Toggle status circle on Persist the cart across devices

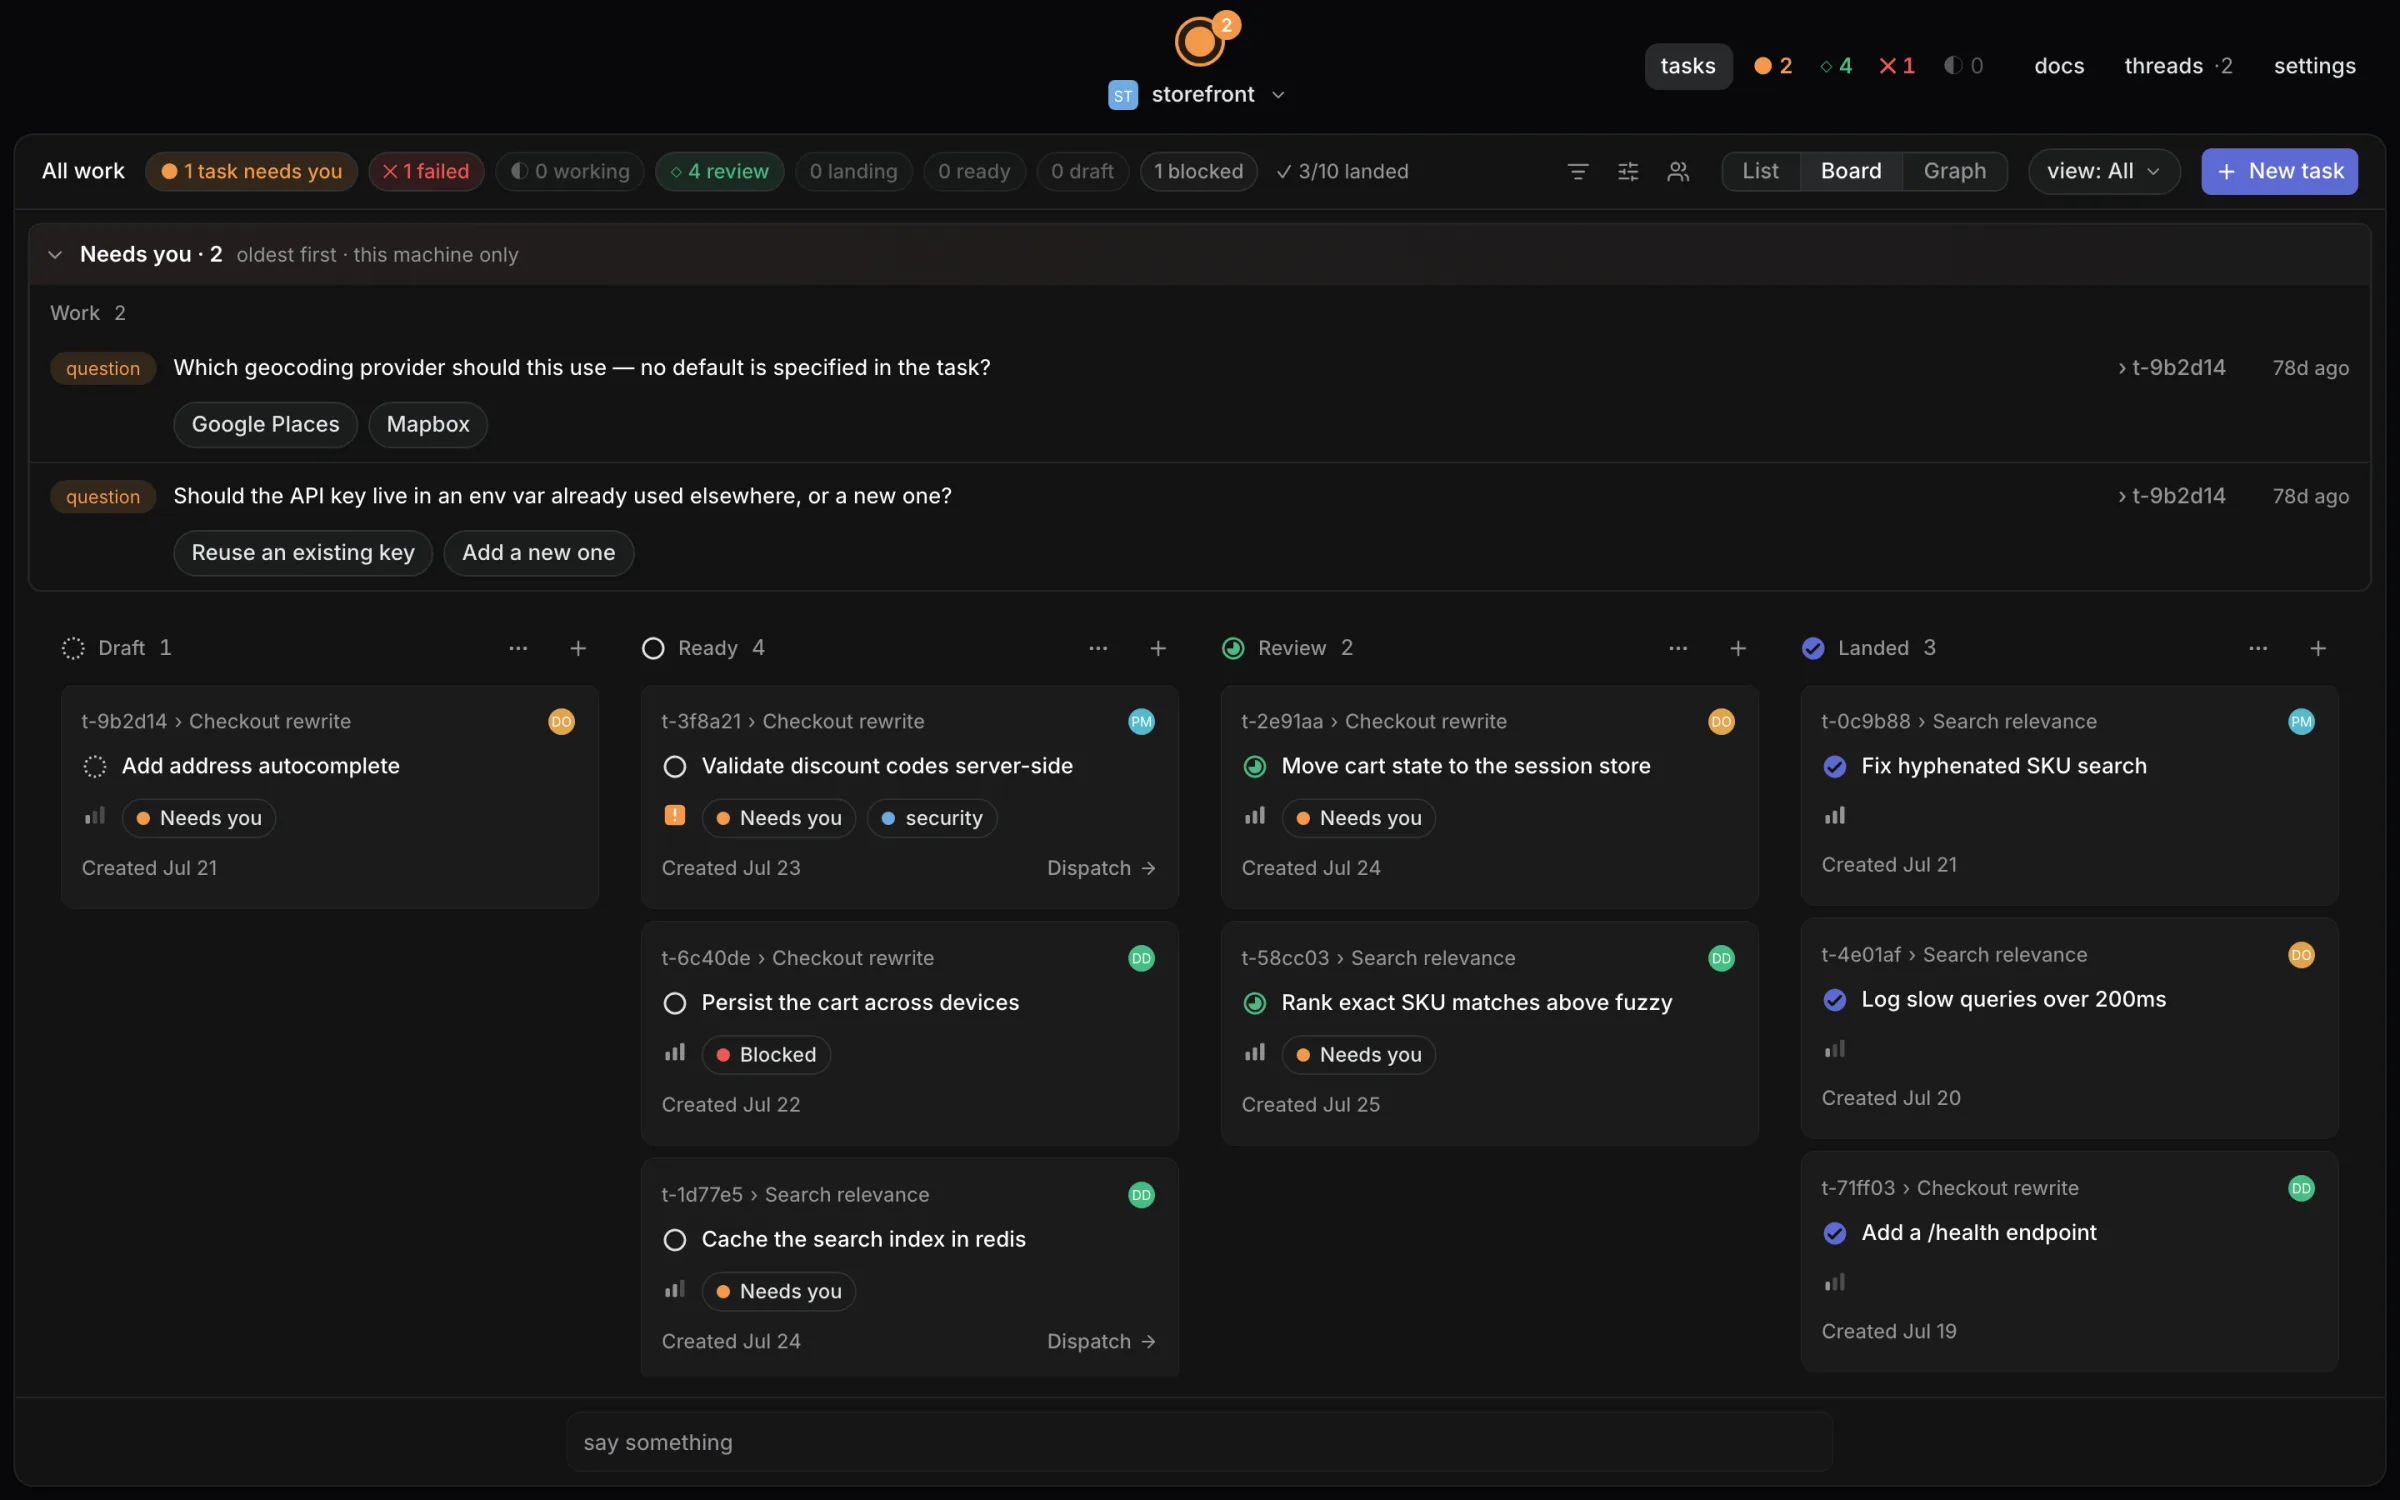(x=675, y=1003)
